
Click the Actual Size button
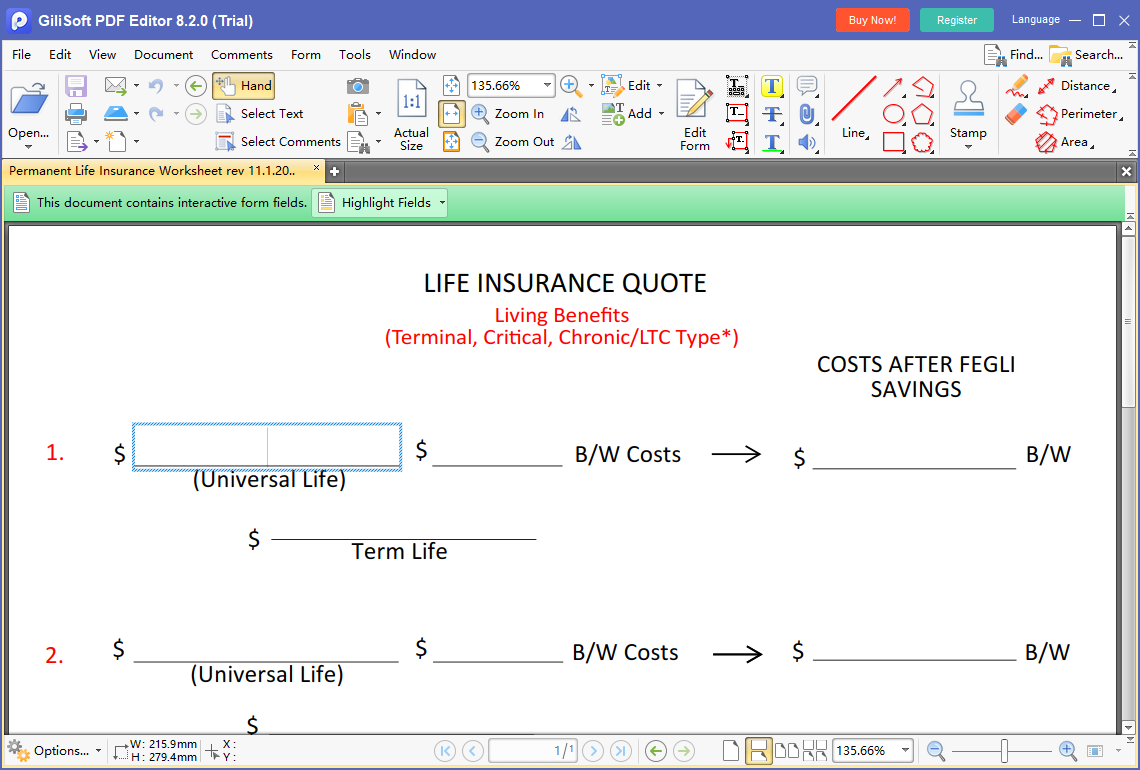point(412,114)
